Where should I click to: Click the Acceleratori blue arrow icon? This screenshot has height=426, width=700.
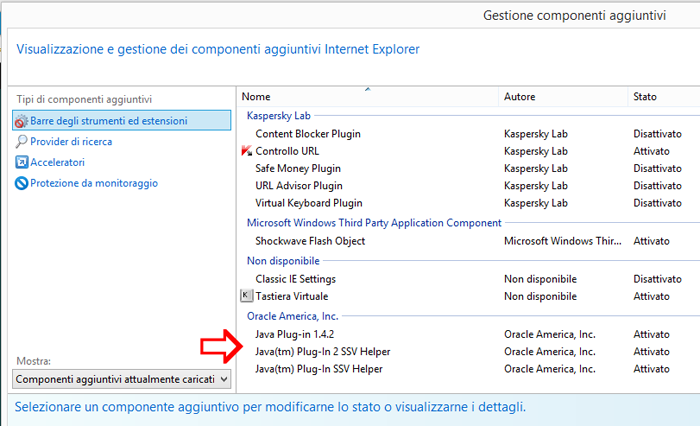click(x=21, y=162)
